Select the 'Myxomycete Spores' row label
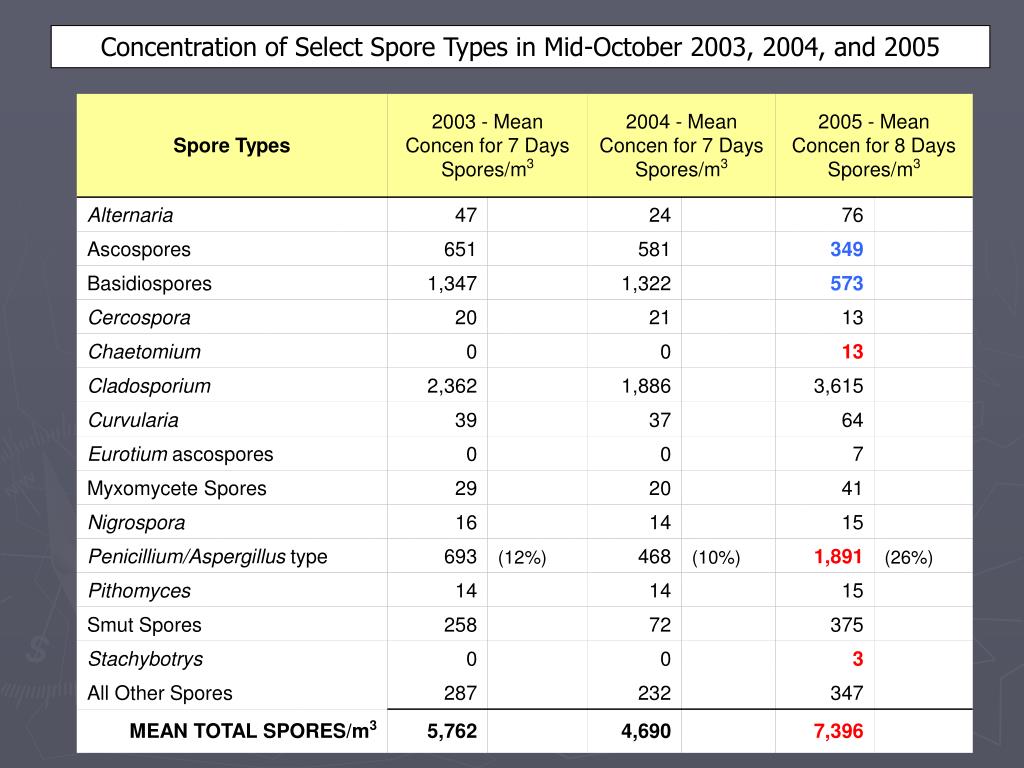This screenshot has height=768, width=1024. [177, 488]
